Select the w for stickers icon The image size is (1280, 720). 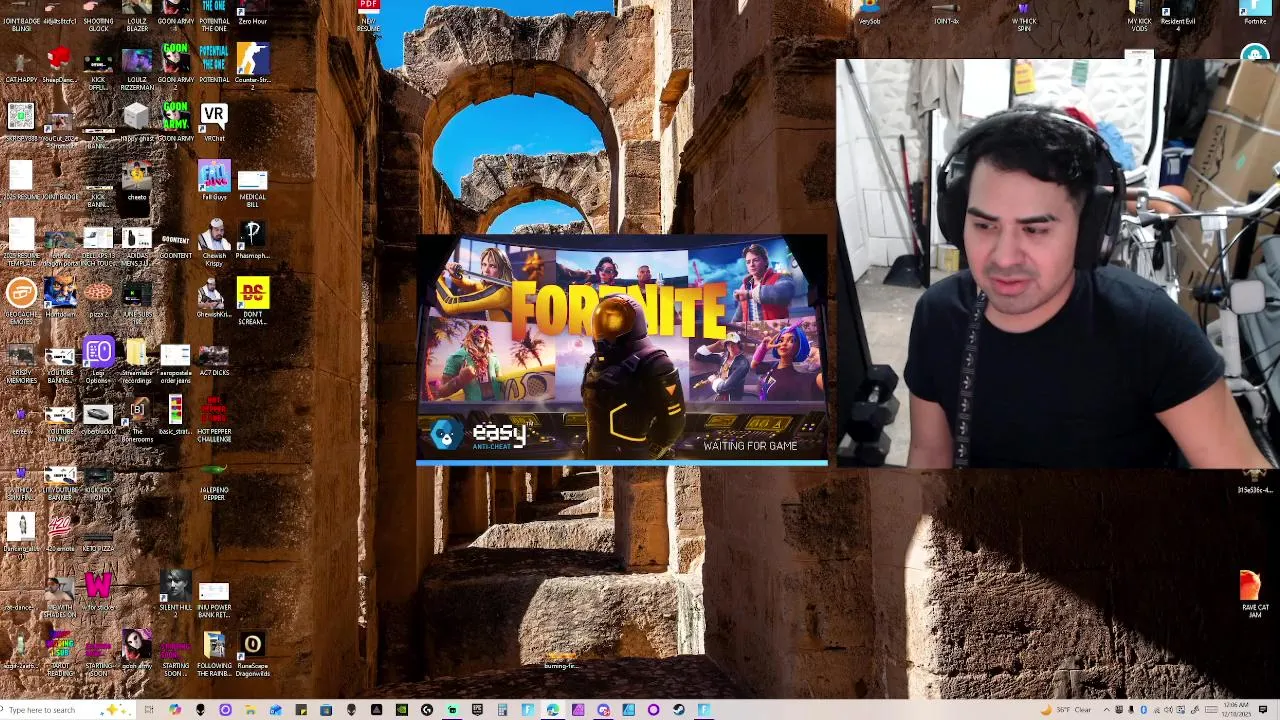click(x=98, y=590)
